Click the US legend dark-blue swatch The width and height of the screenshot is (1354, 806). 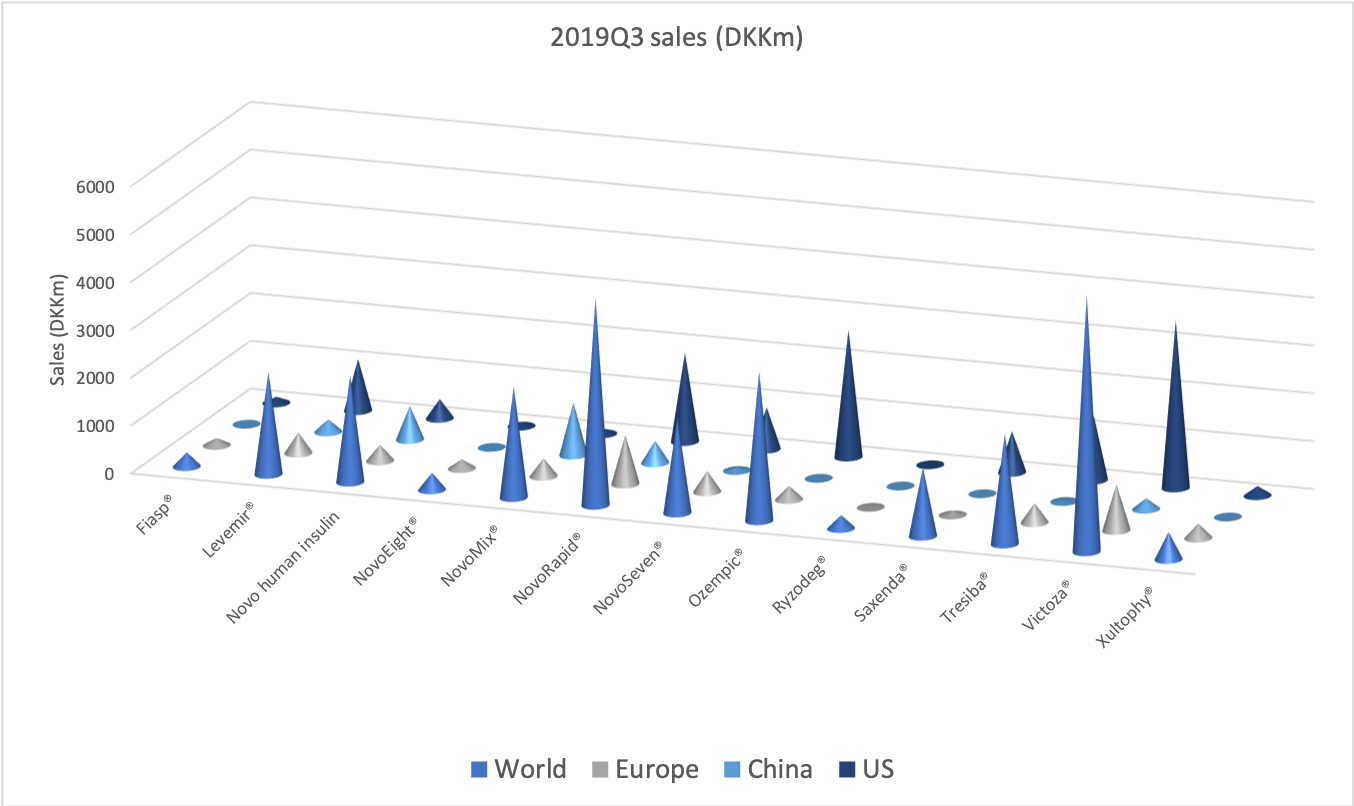point(847,770)
